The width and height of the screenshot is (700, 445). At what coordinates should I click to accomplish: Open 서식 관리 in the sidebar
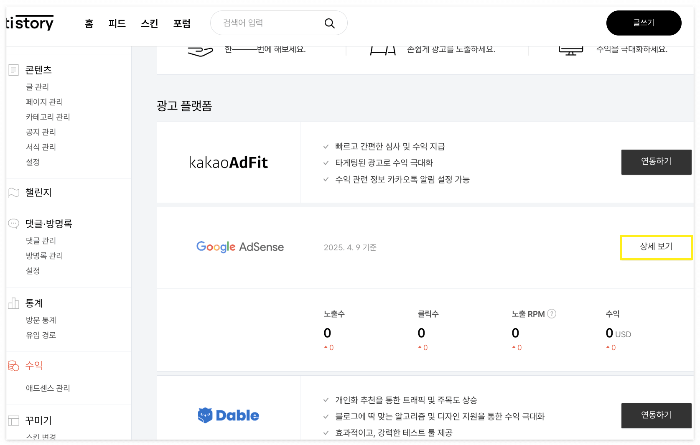coord(41,147)
